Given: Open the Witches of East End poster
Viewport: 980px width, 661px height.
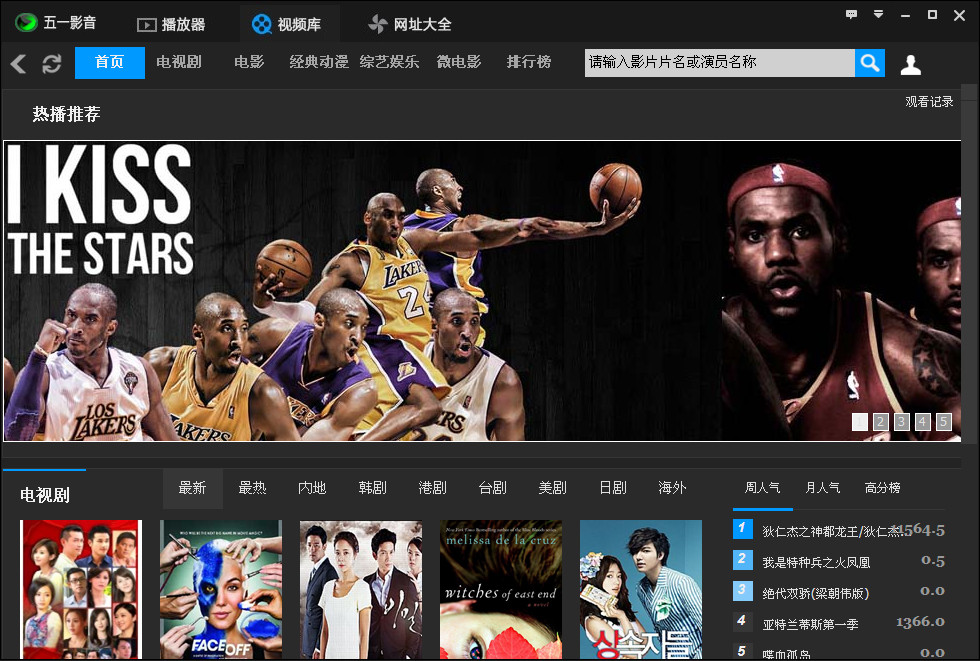Looking at the screenshot, I should pyautogui.click(x=501, y=589).
